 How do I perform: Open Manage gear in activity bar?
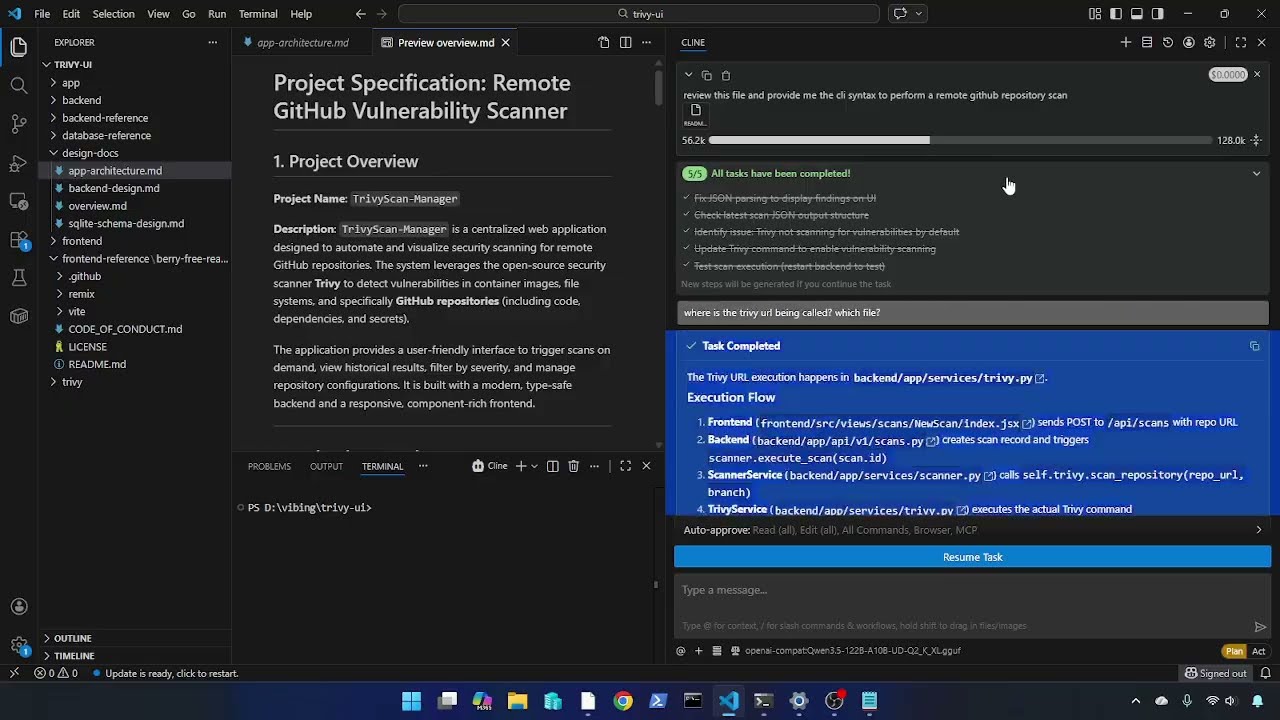pos(19,646)
